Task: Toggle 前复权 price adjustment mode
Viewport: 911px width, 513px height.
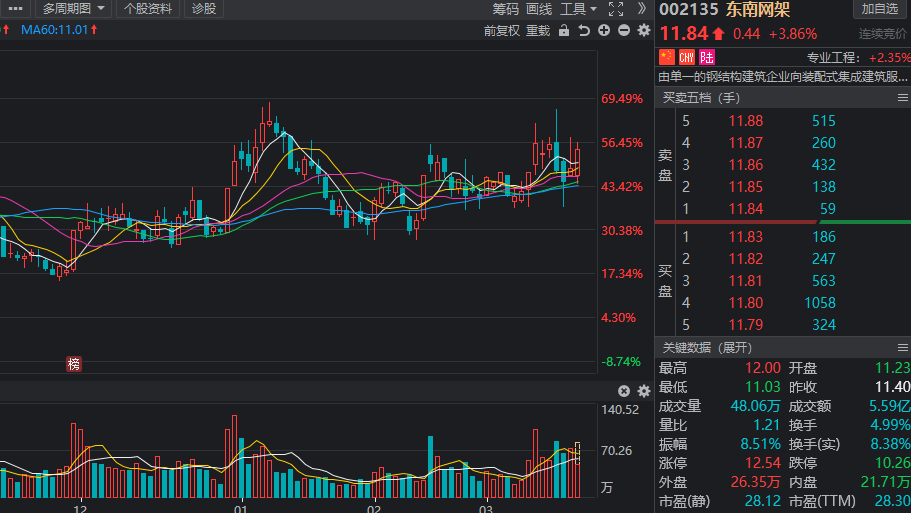Action: pyautogui.click(x=501, y=30)
